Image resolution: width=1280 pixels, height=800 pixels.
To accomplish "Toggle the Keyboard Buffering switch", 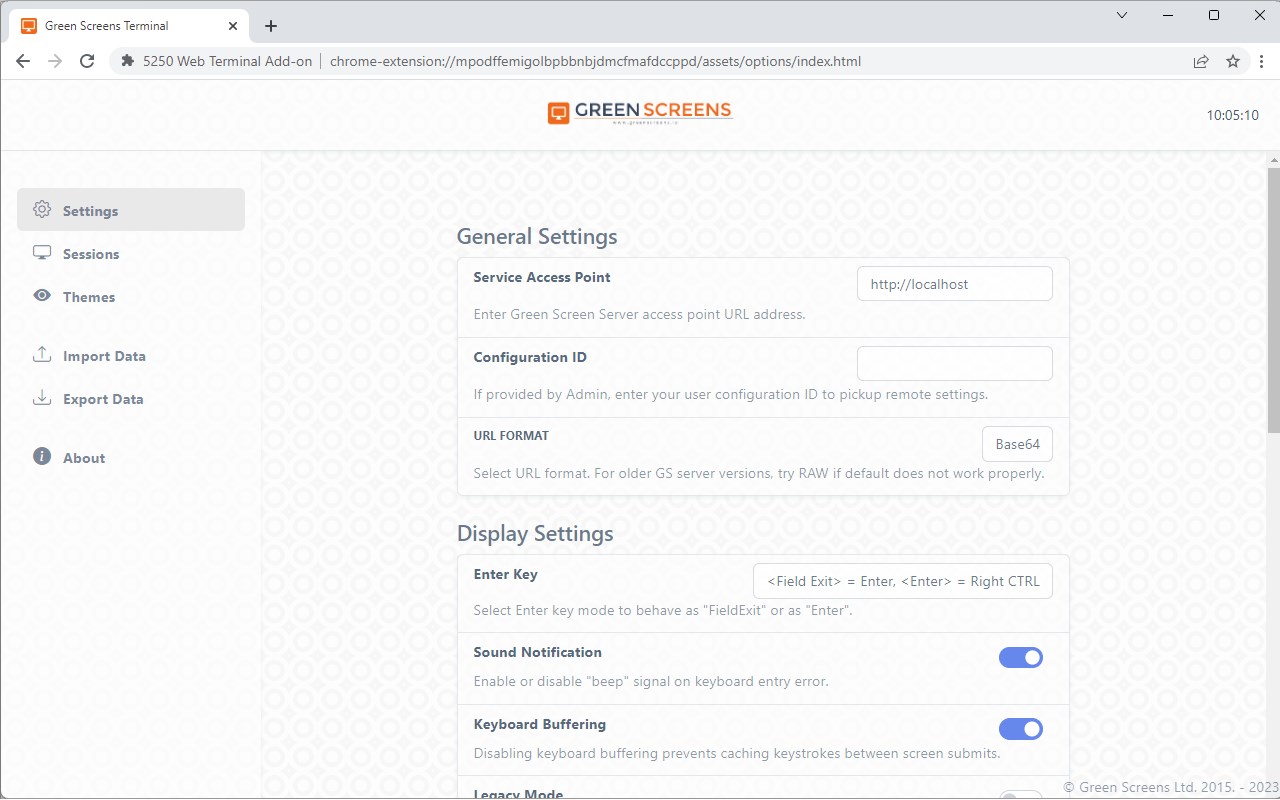I will (x=1021, y=729).
